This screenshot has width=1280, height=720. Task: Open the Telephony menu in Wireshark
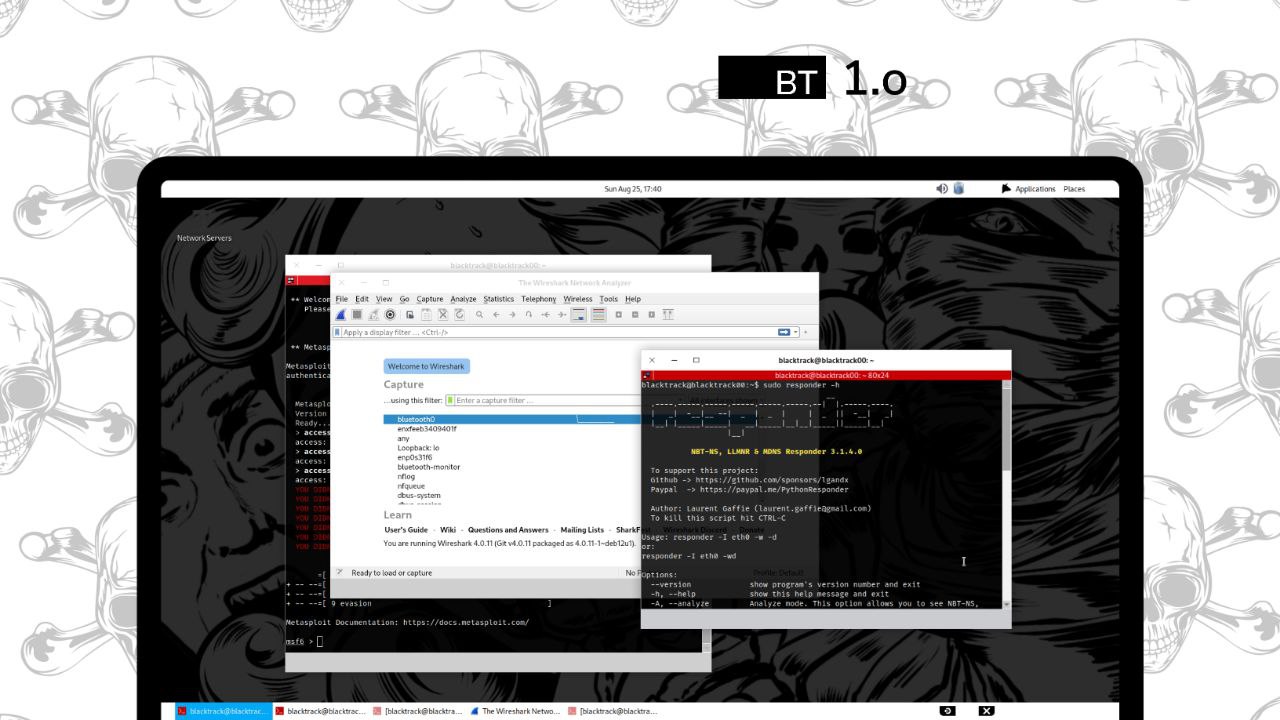[x=538, y=299]
